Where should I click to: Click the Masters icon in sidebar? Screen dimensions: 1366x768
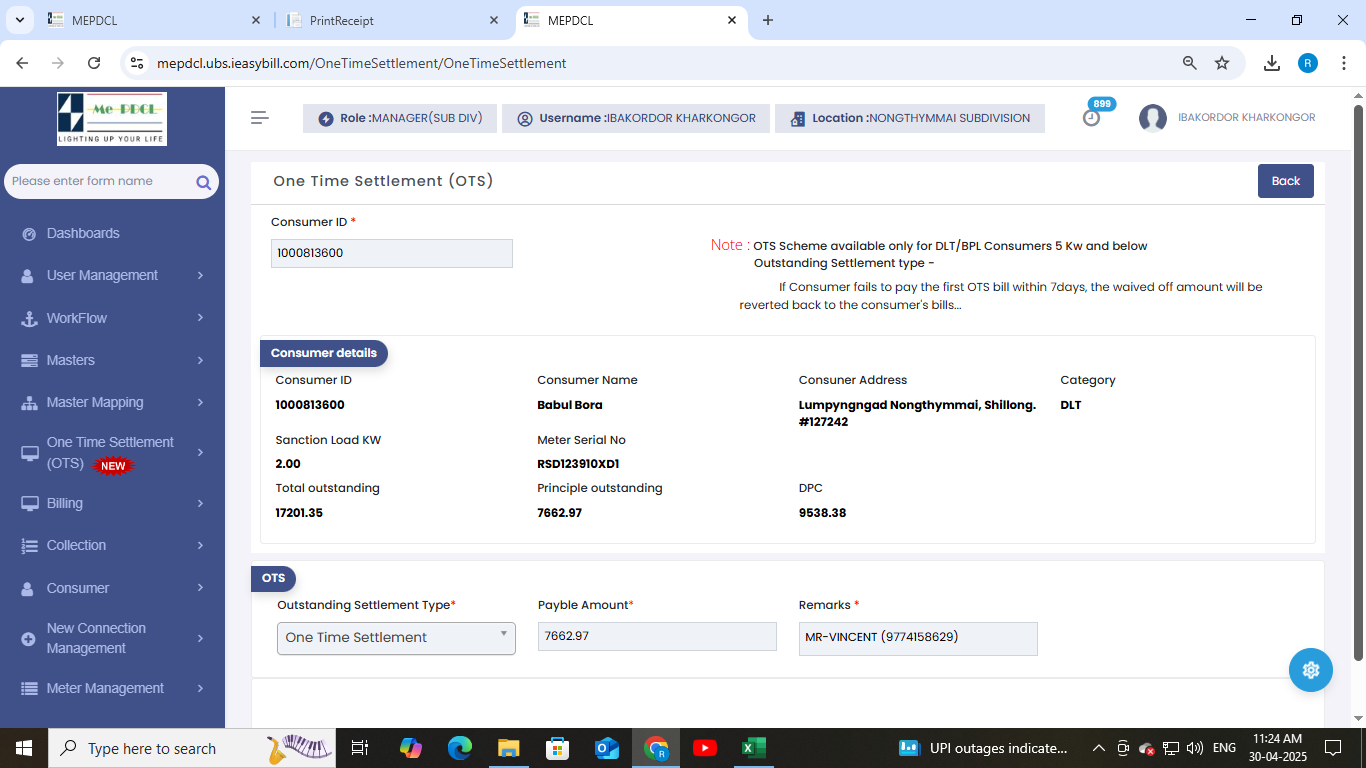coord(29,360)
